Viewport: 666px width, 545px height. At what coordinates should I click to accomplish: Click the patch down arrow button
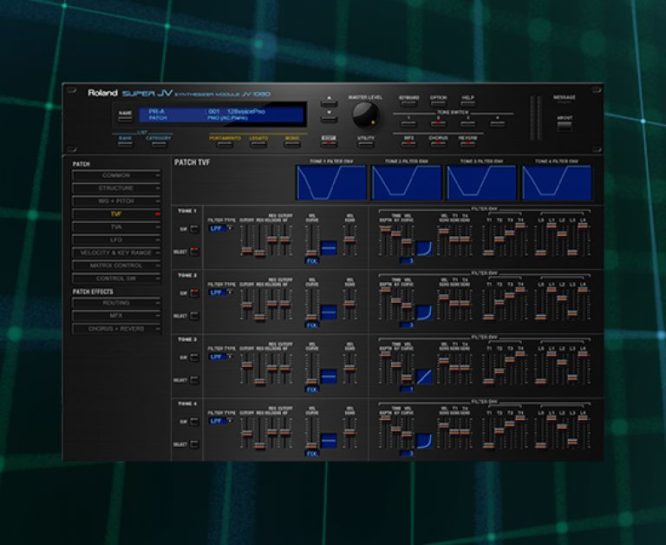[328, 116]
